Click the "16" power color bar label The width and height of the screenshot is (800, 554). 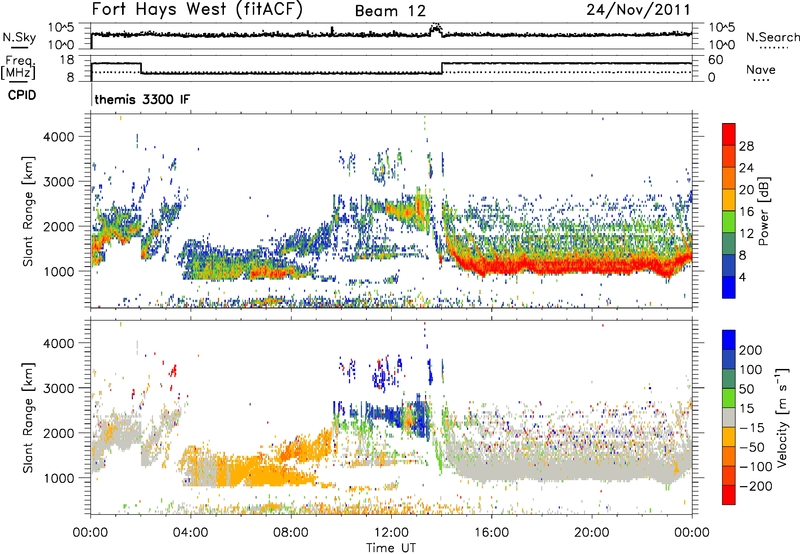click(746, 212)
